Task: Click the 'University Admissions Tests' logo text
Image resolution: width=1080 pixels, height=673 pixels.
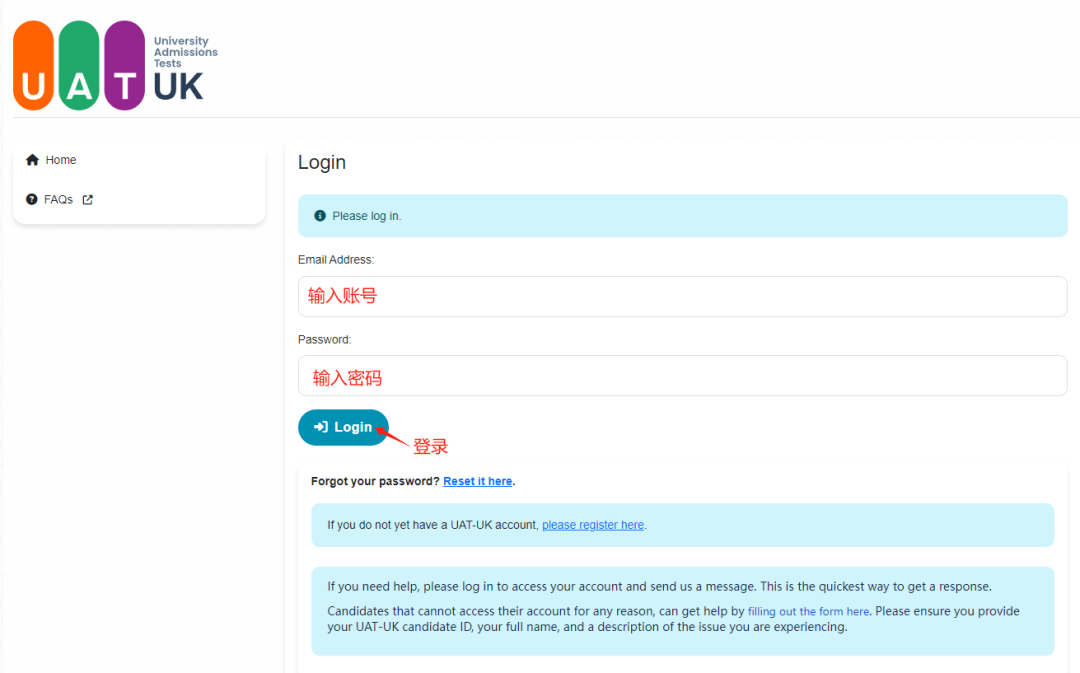Action: (184, 52)
